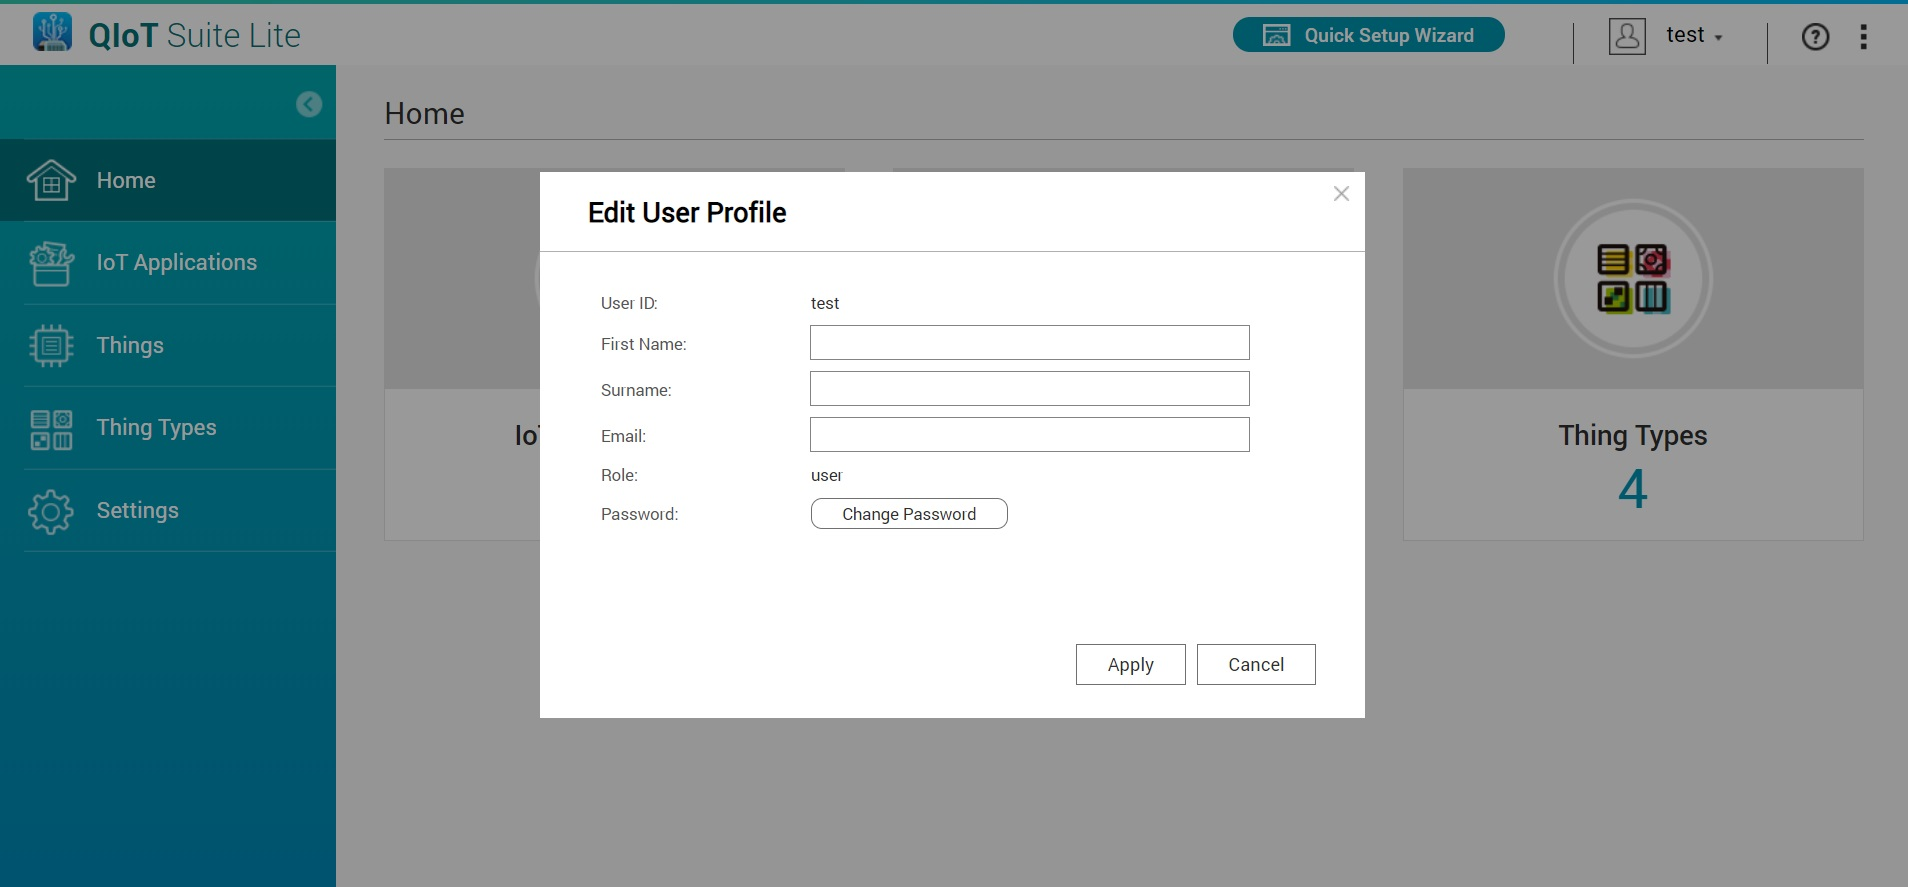
Task: Click the QIoT Suite Lite logo icon
Action: point(52,33)
